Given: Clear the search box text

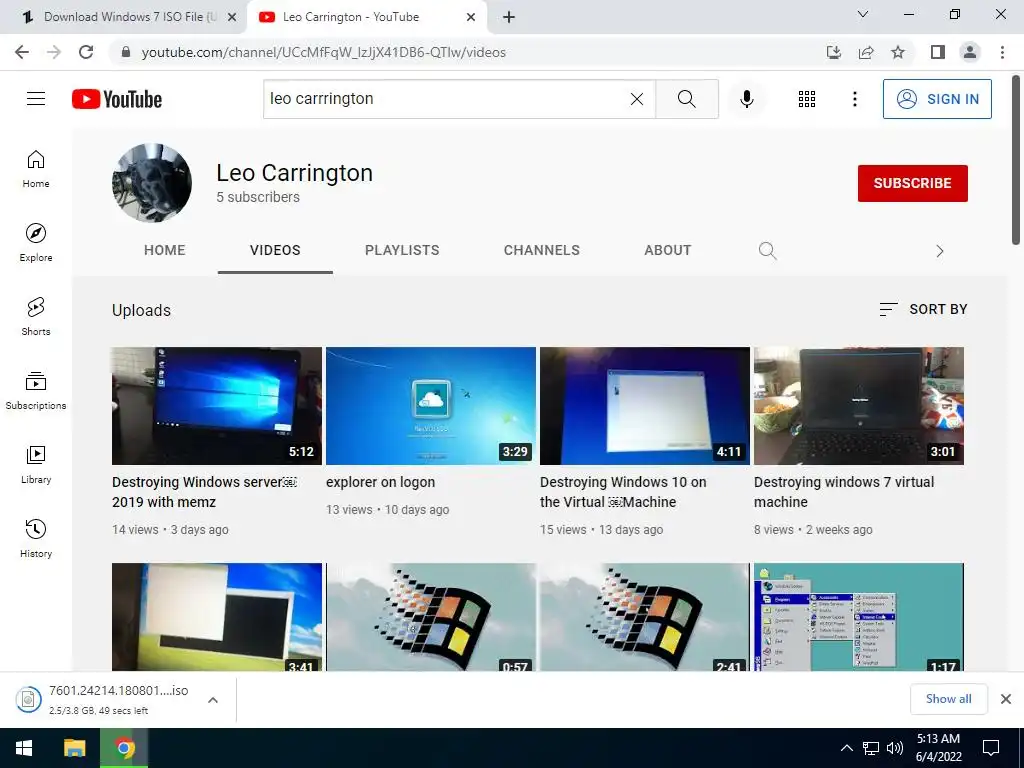Looking at the screenshot, I should (x=637, y=99).
